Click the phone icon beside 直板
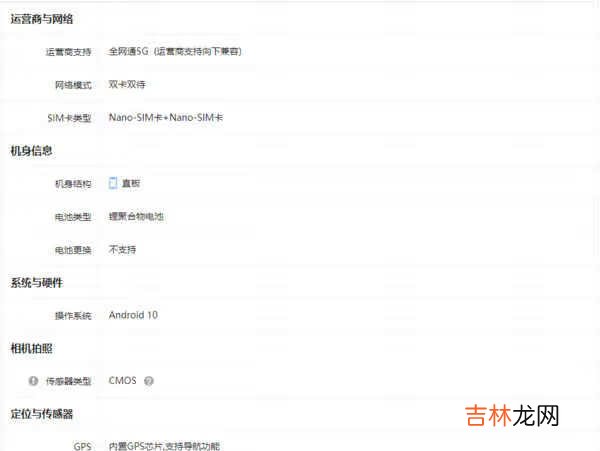This screenshot has width=600, height=451. click(113, 183)
